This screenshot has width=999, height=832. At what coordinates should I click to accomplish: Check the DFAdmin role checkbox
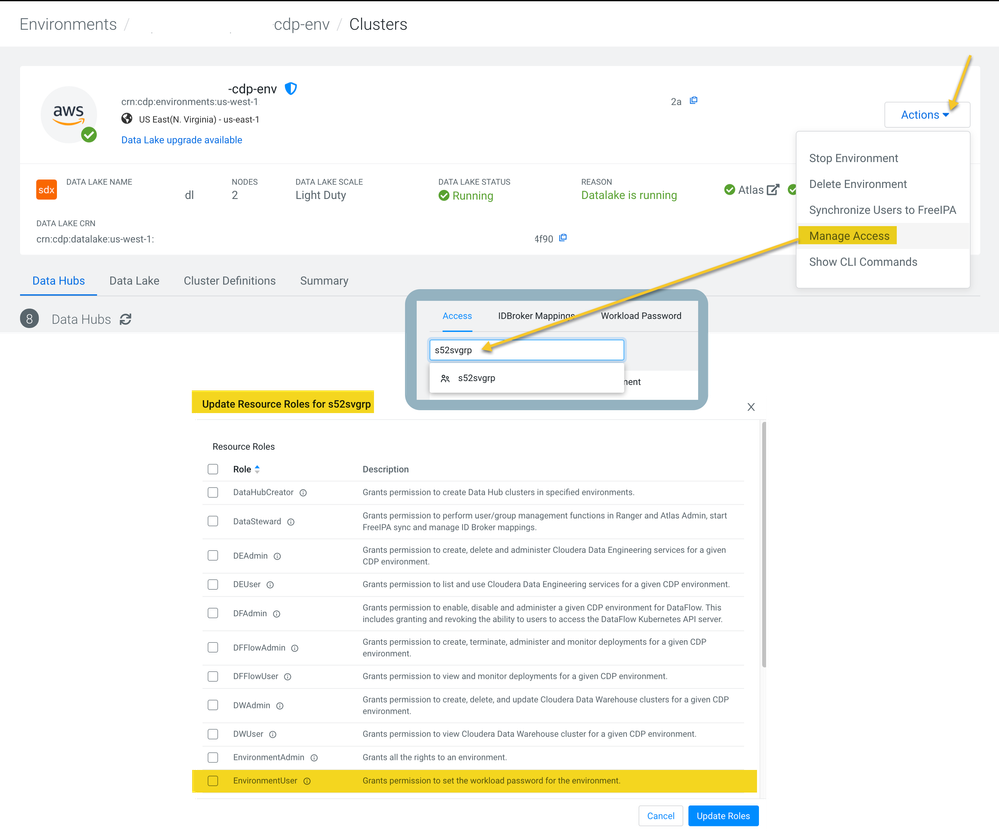(213, 613)
